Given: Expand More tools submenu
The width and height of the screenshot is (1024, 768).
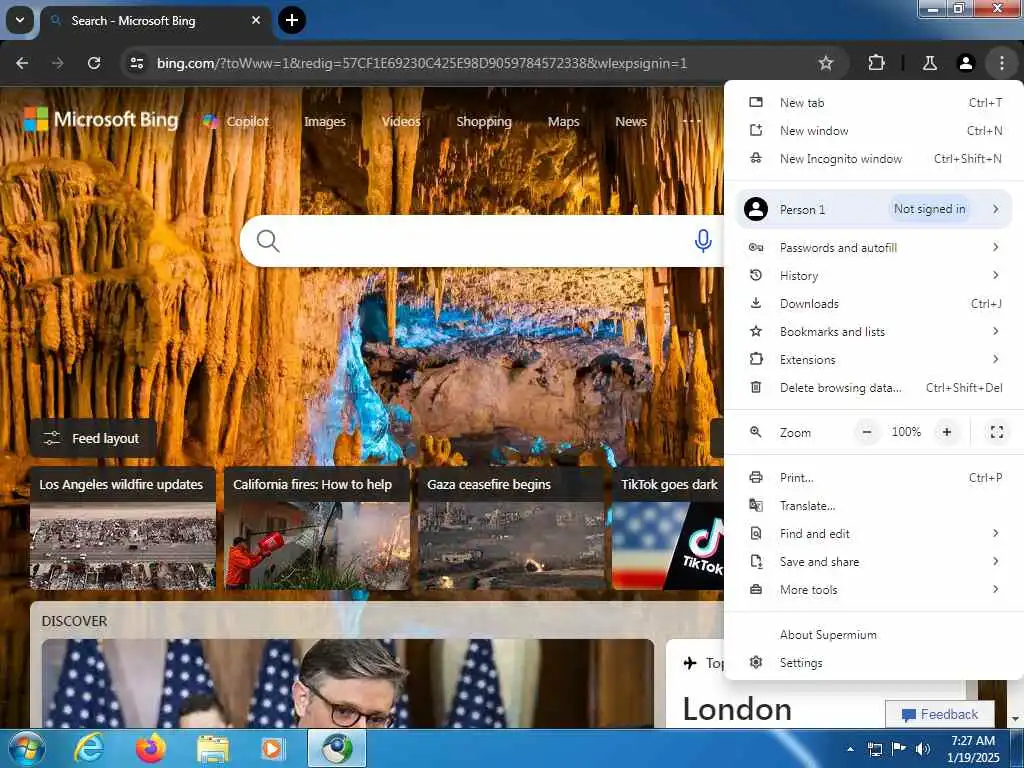Looking at the screenshot, I should point(874,590).
